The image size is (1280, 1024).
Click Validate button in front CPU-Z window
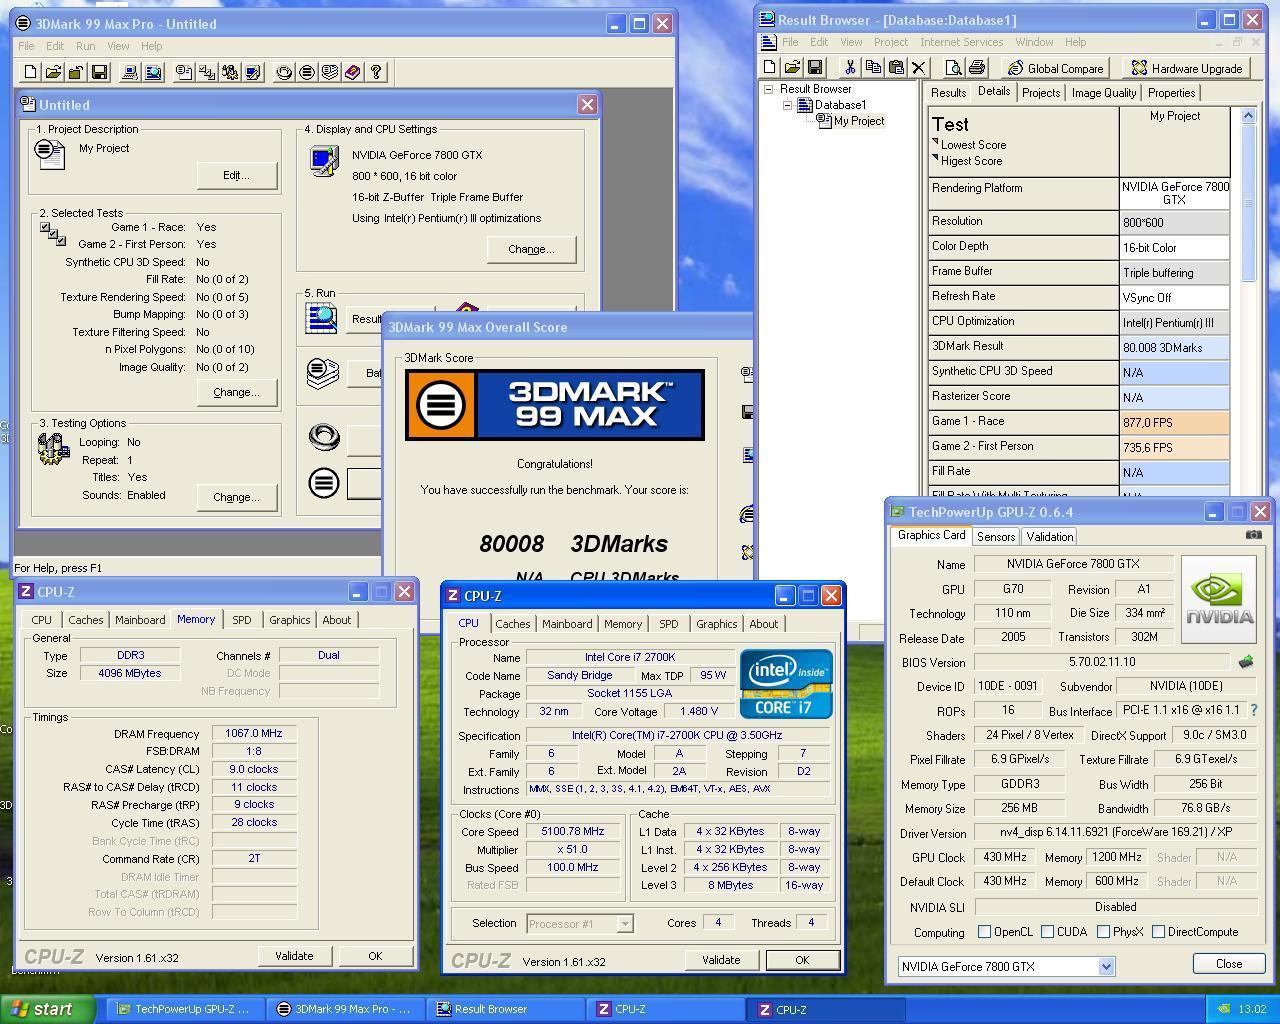click(721, 960)
